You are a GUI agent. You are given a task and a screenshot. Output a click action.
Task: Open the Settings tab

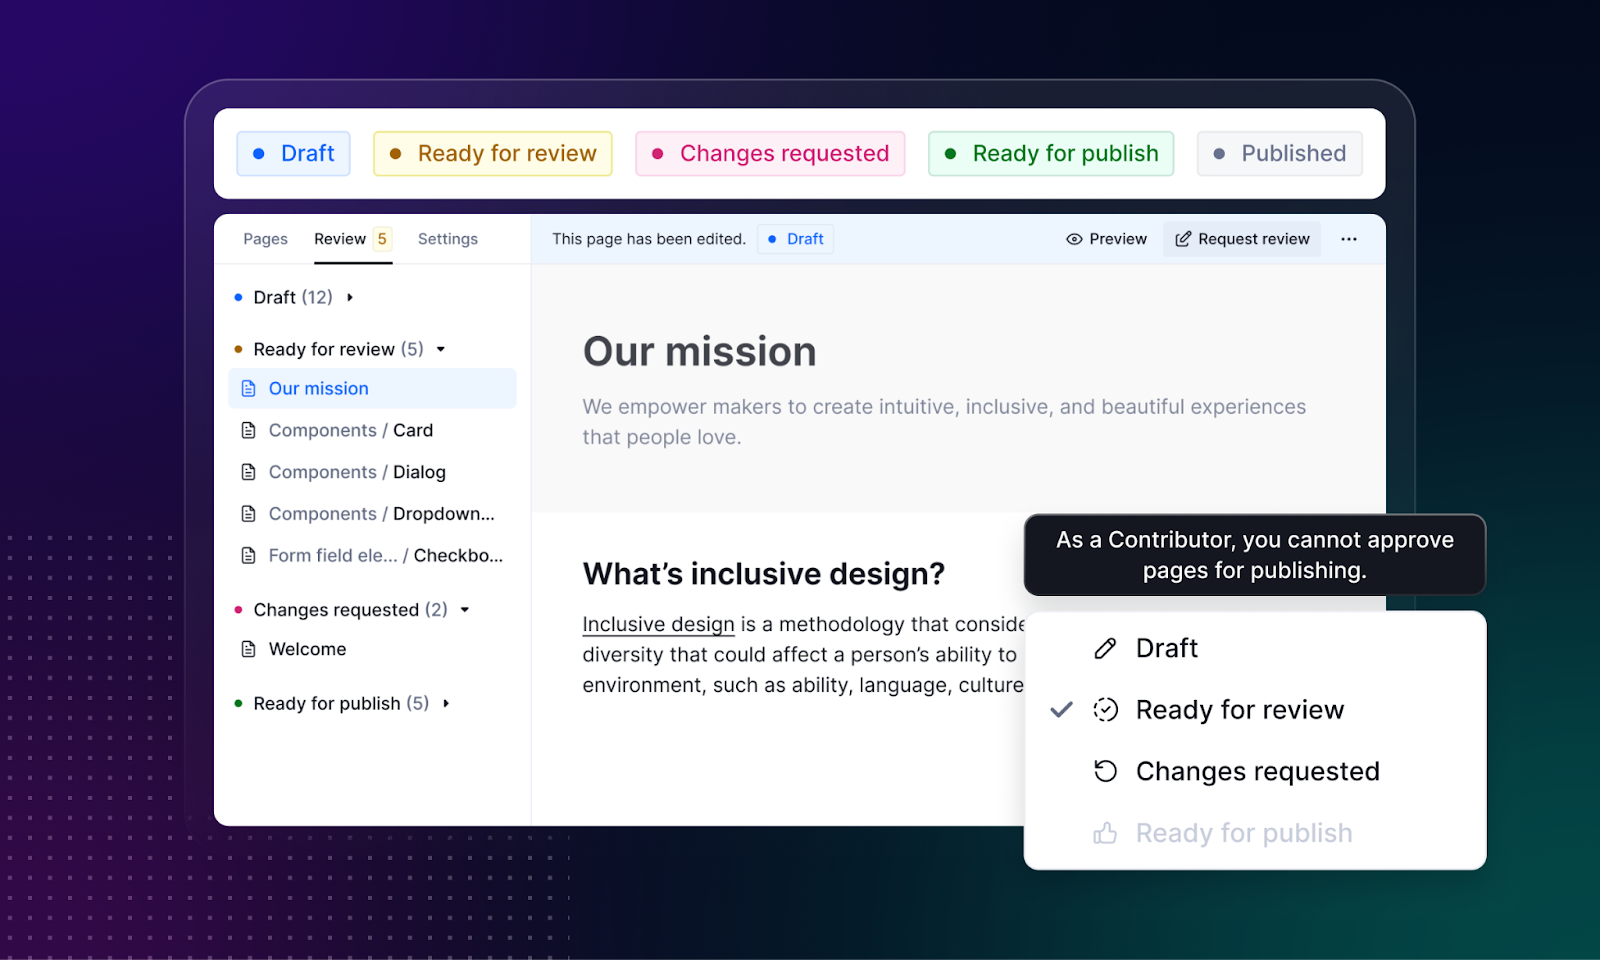click(447, 239)
